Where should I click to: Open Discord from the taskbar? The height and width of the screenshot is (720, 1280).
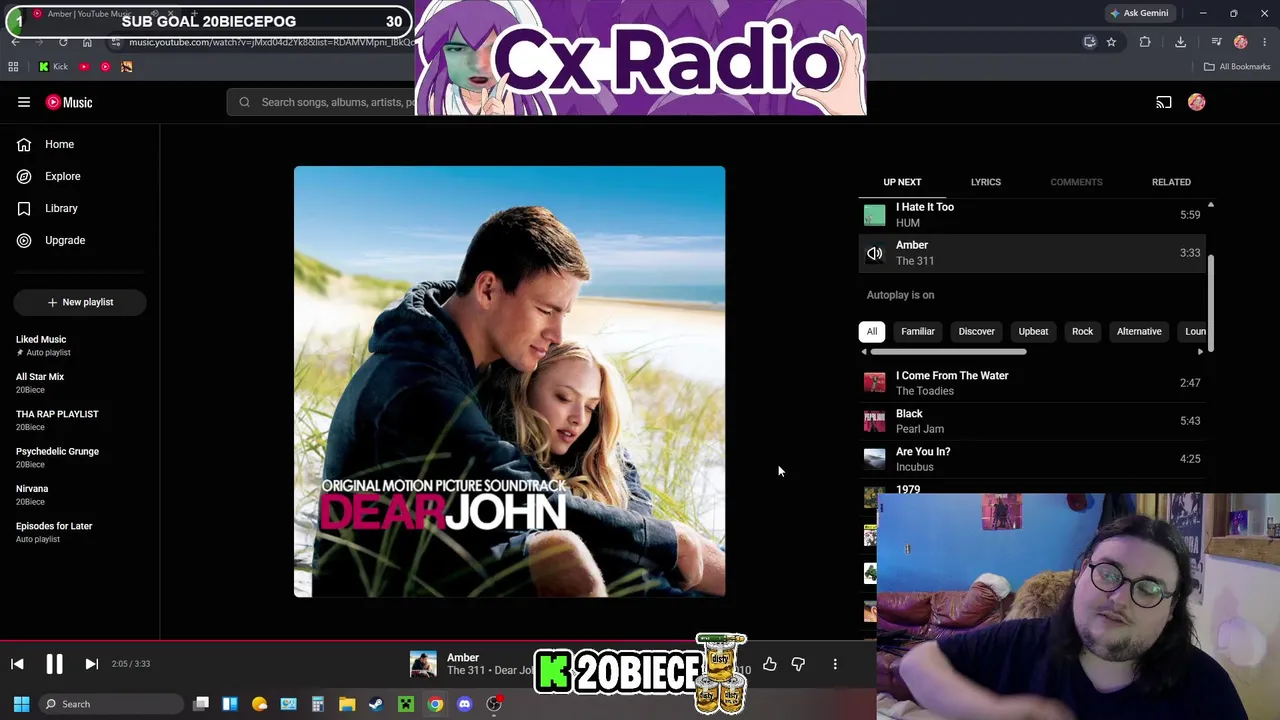(464, 704)
